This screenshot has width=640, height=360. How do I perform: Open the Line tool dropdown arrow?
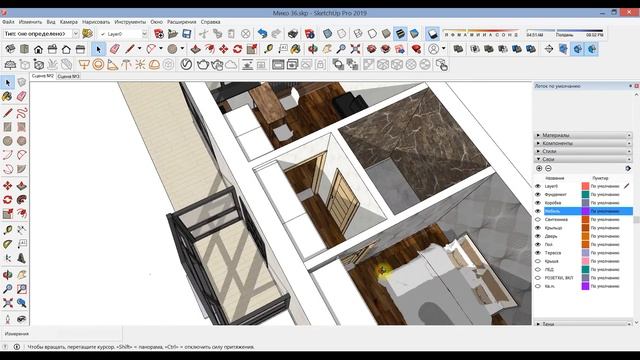[140, 49]
